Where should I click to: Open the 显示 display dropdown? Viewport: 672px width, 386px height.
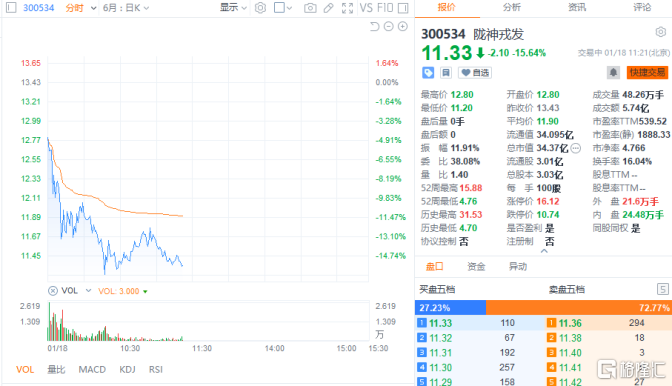pyautogui.click(x=233, y=8)
